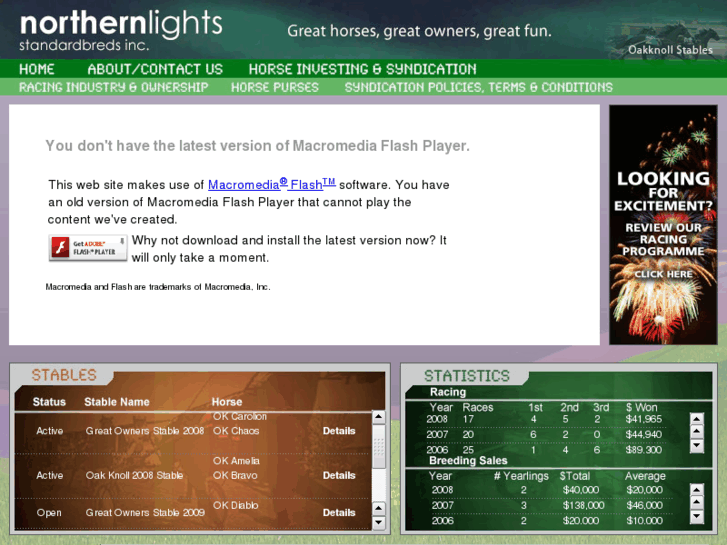Click the Open status of Stable 2009
The width and height of the screenshot is (727, 545).
pyautogui.click(x=49, y=513)
